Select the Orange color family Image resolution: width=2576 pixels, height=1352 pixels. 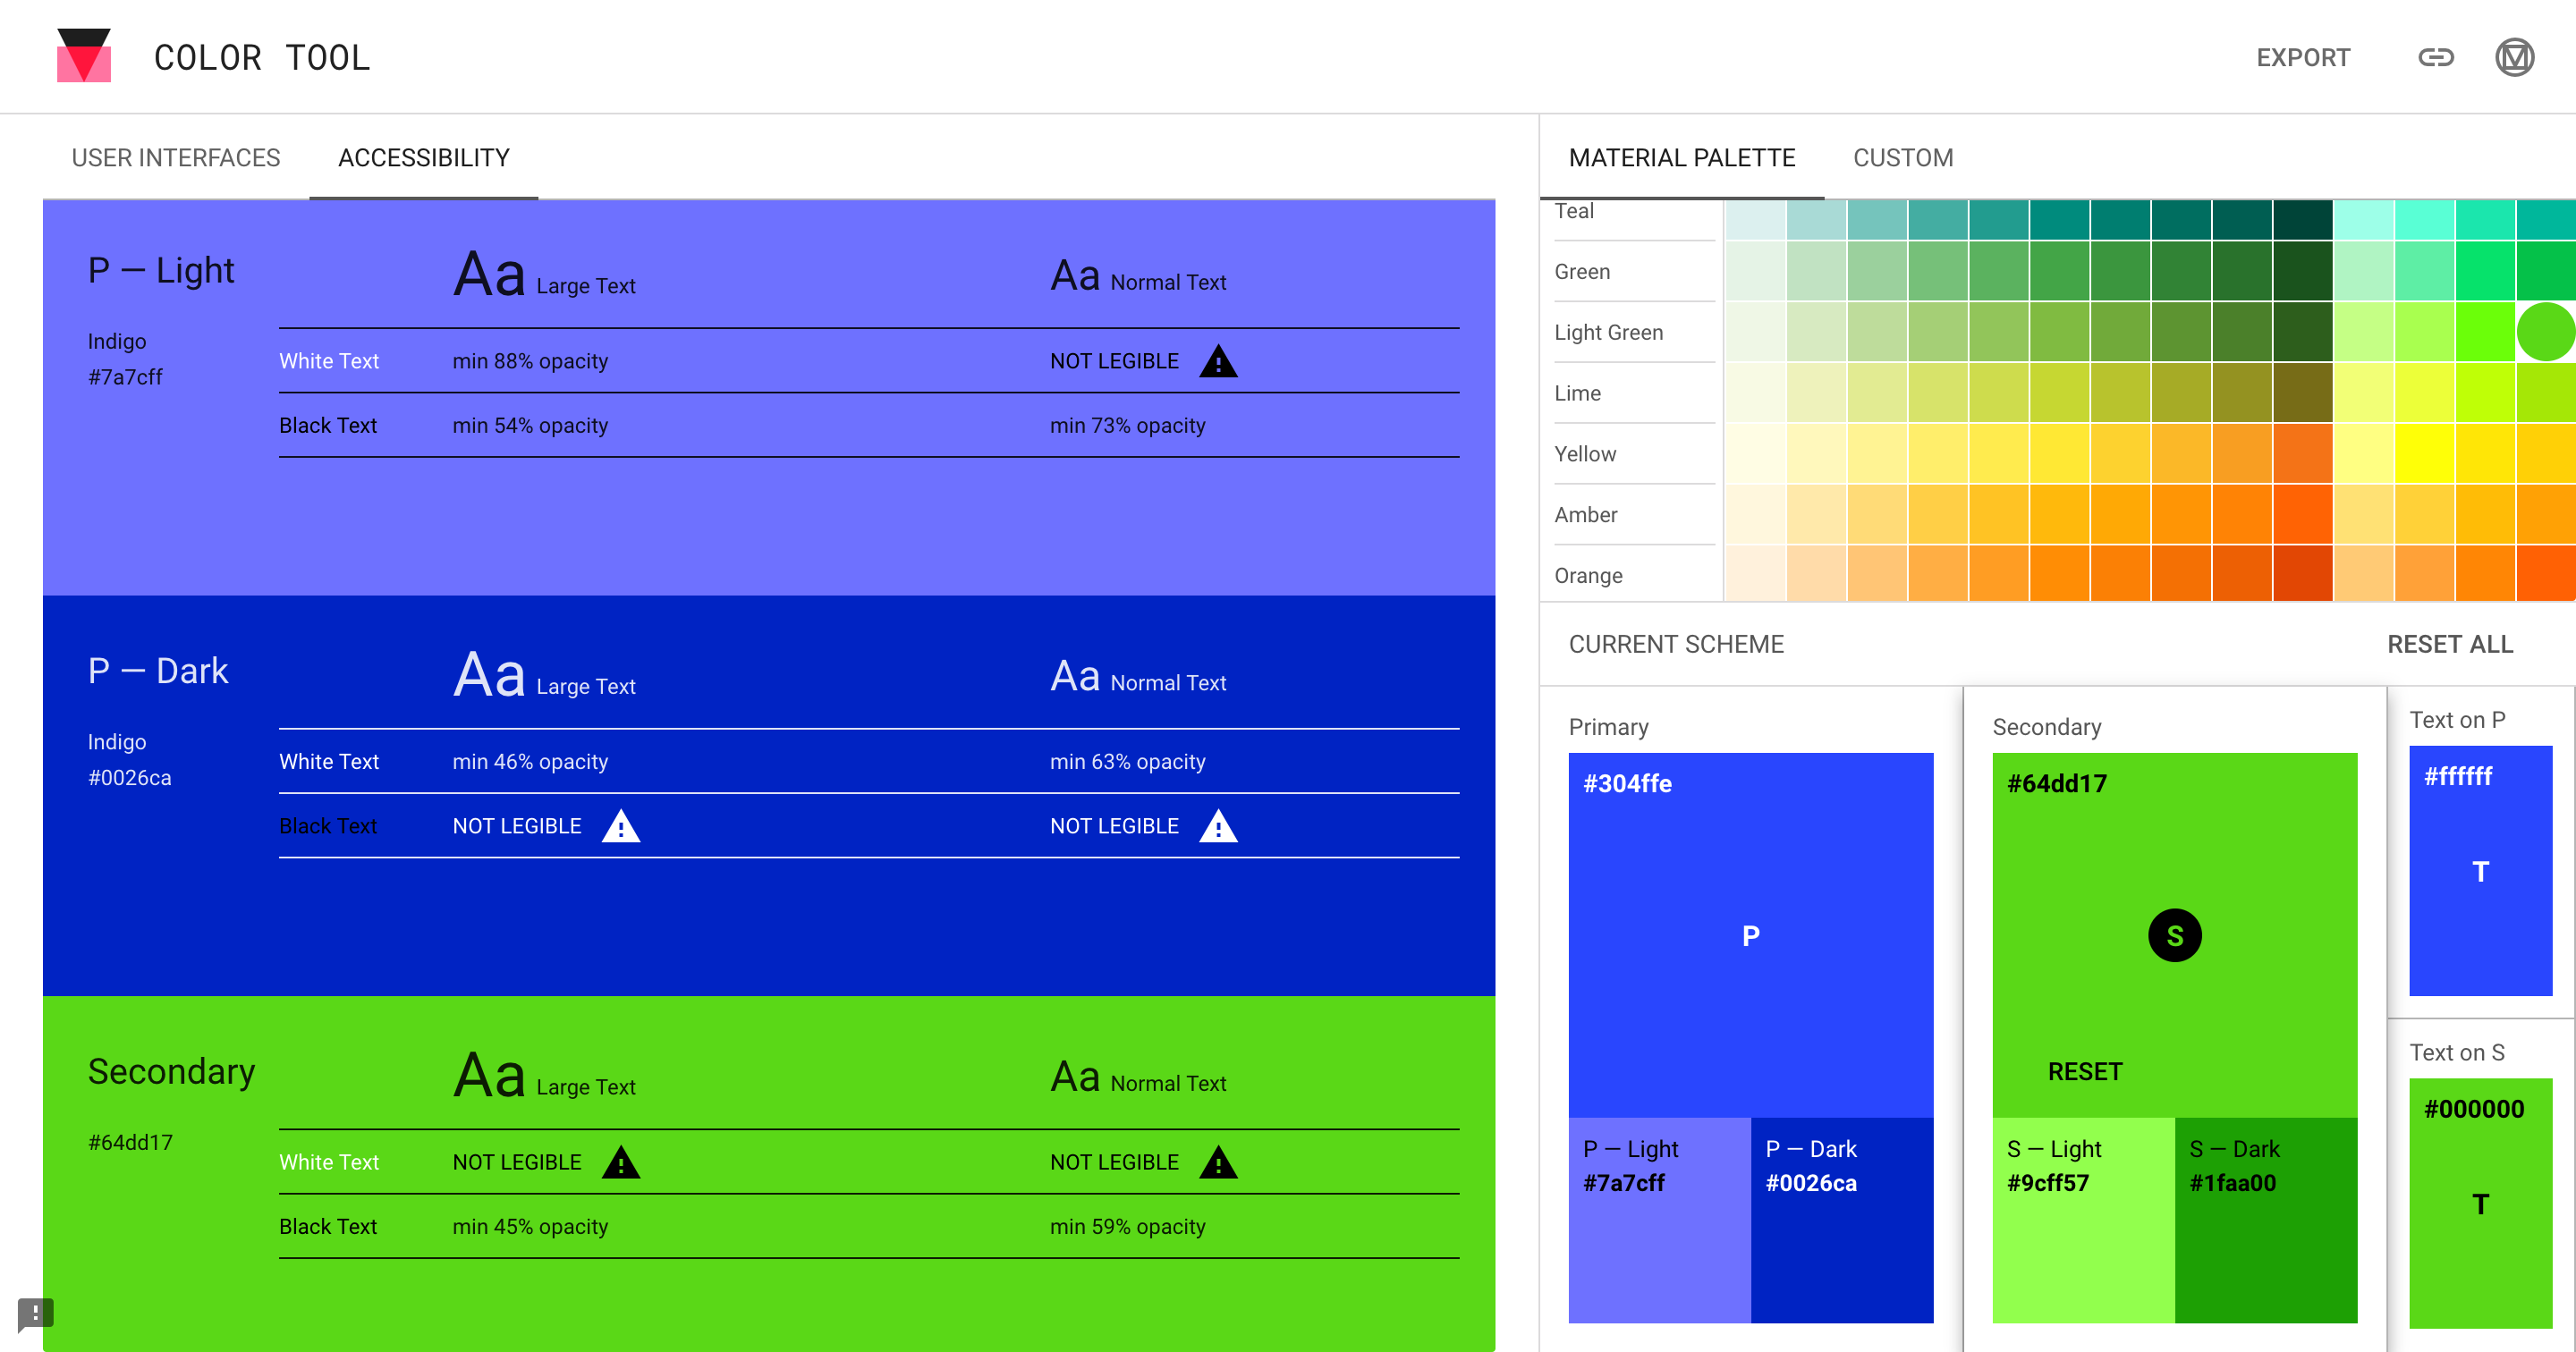(1588, 575)
